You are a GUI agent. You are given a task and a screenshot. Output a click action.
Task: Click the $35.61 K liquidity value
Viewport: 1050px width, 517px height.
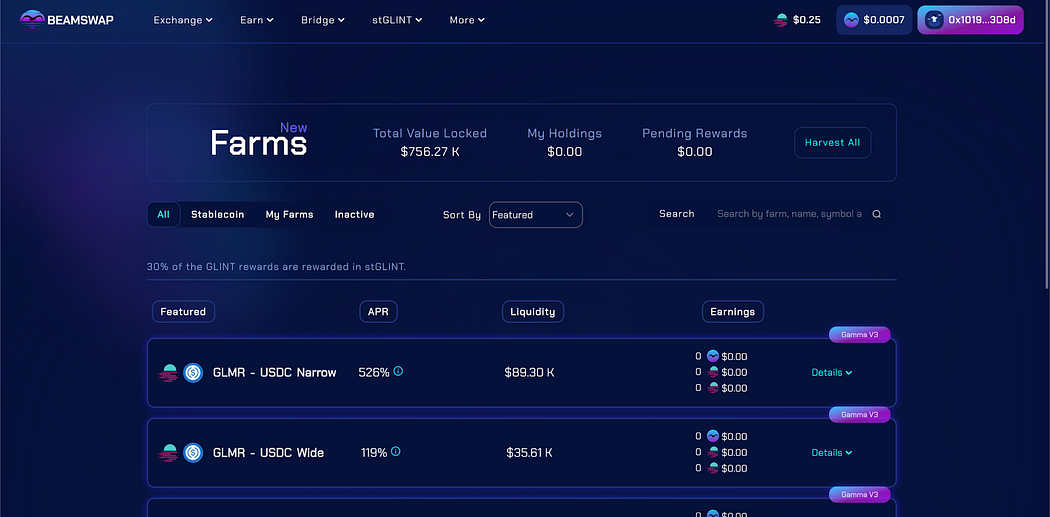click(530, 453)
